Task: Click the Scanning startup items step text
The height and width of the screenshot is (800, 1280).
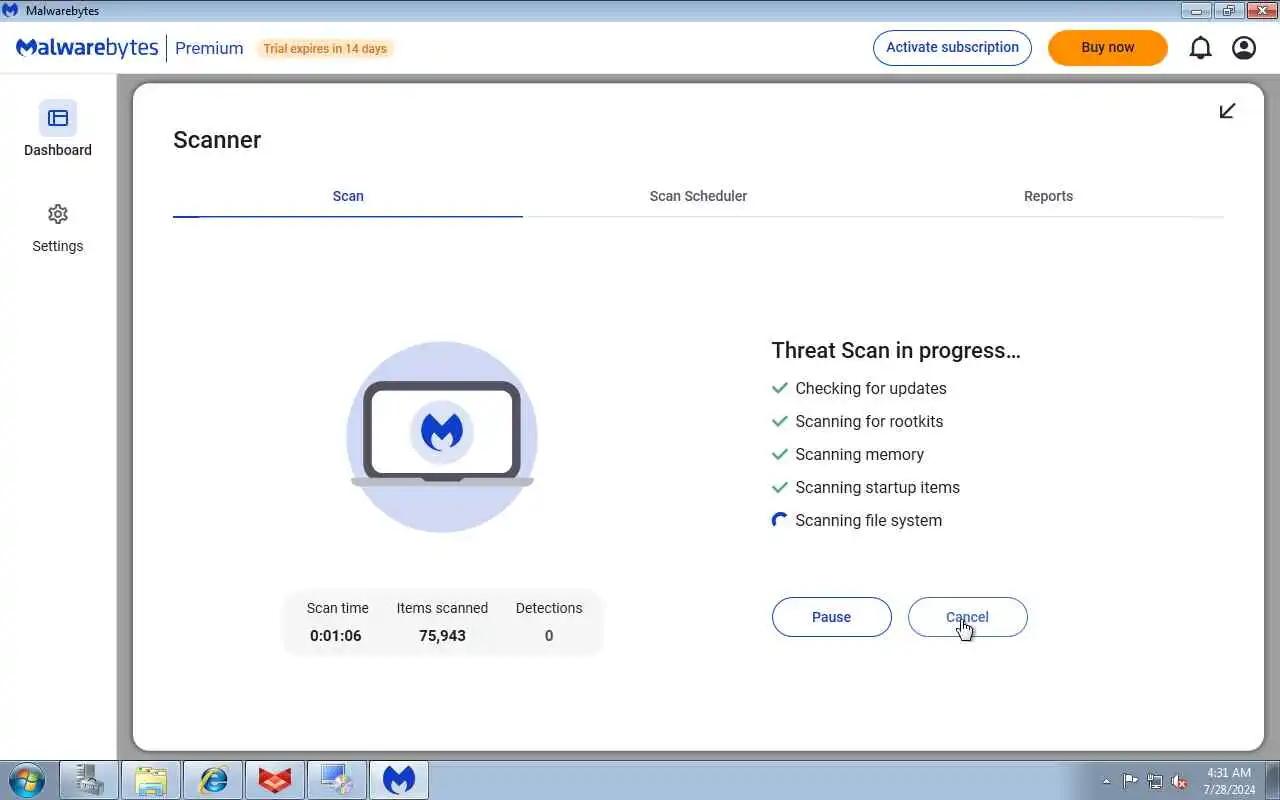Action: [877, 487]
